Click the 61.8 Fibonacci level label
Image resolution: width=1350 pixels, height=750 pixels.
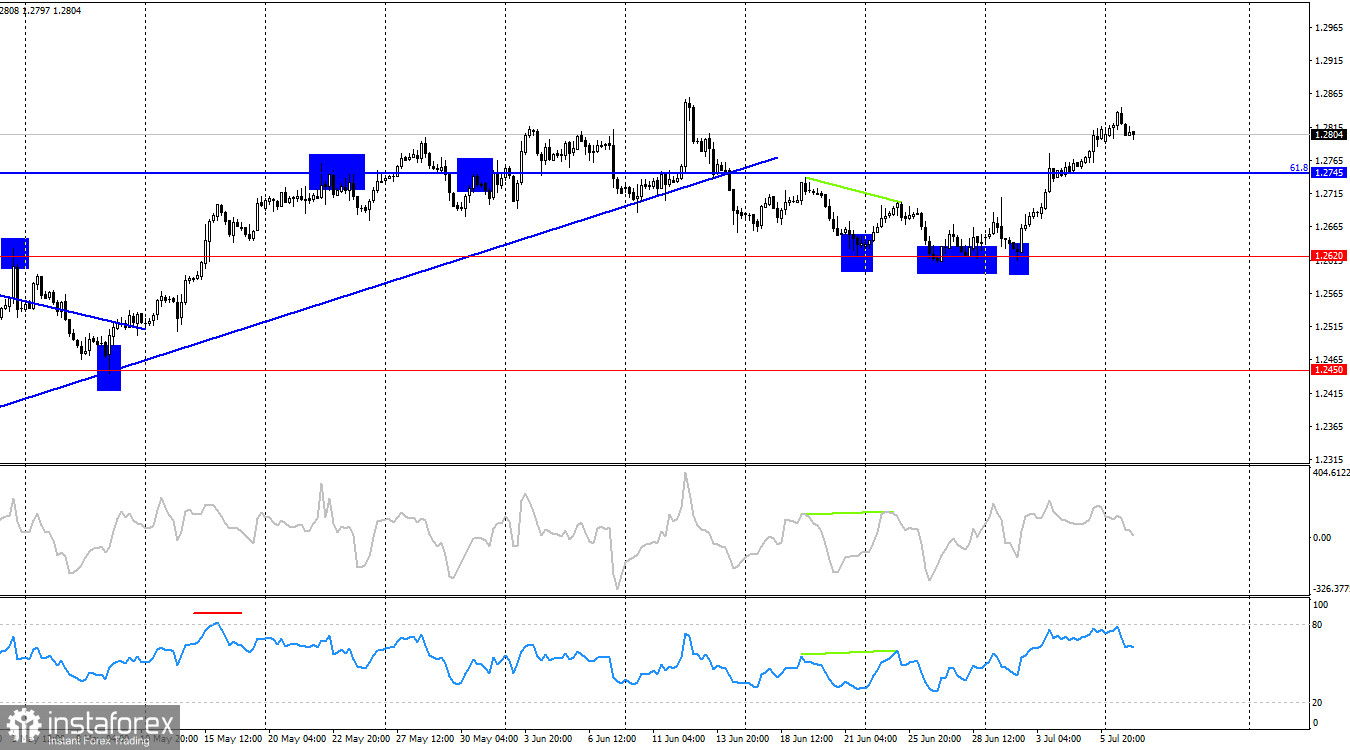coord(1299,168)
